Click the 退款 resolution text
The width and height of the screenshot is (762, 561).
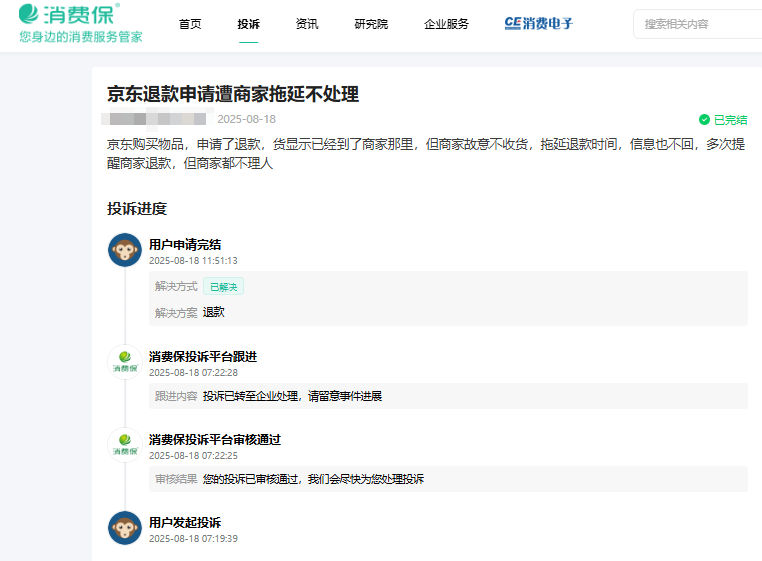214,312
